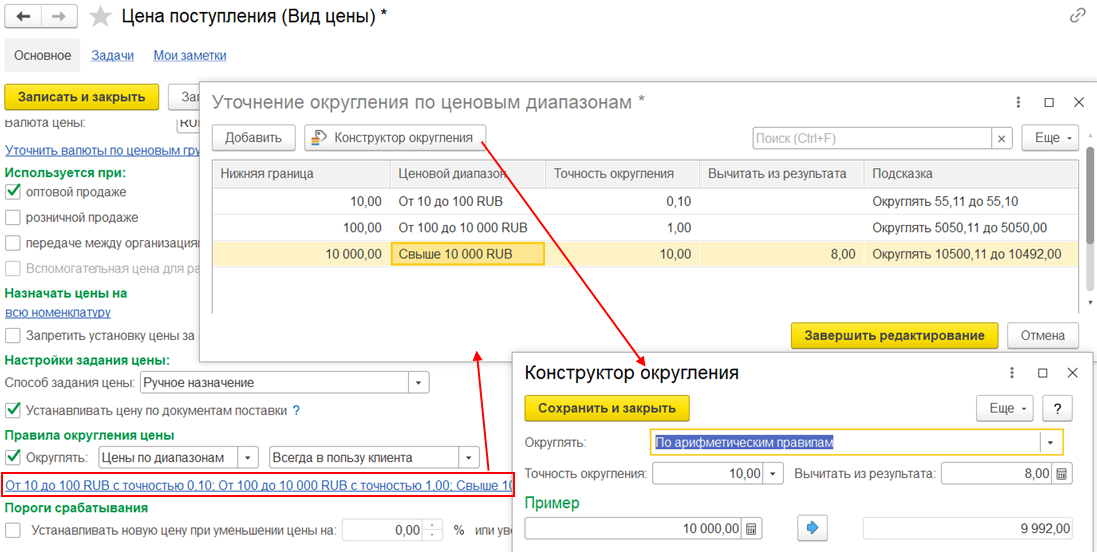Click blue arrow to calculate rounding example
This screenshot has width=1097, height=552.
[x=811, y=528]
